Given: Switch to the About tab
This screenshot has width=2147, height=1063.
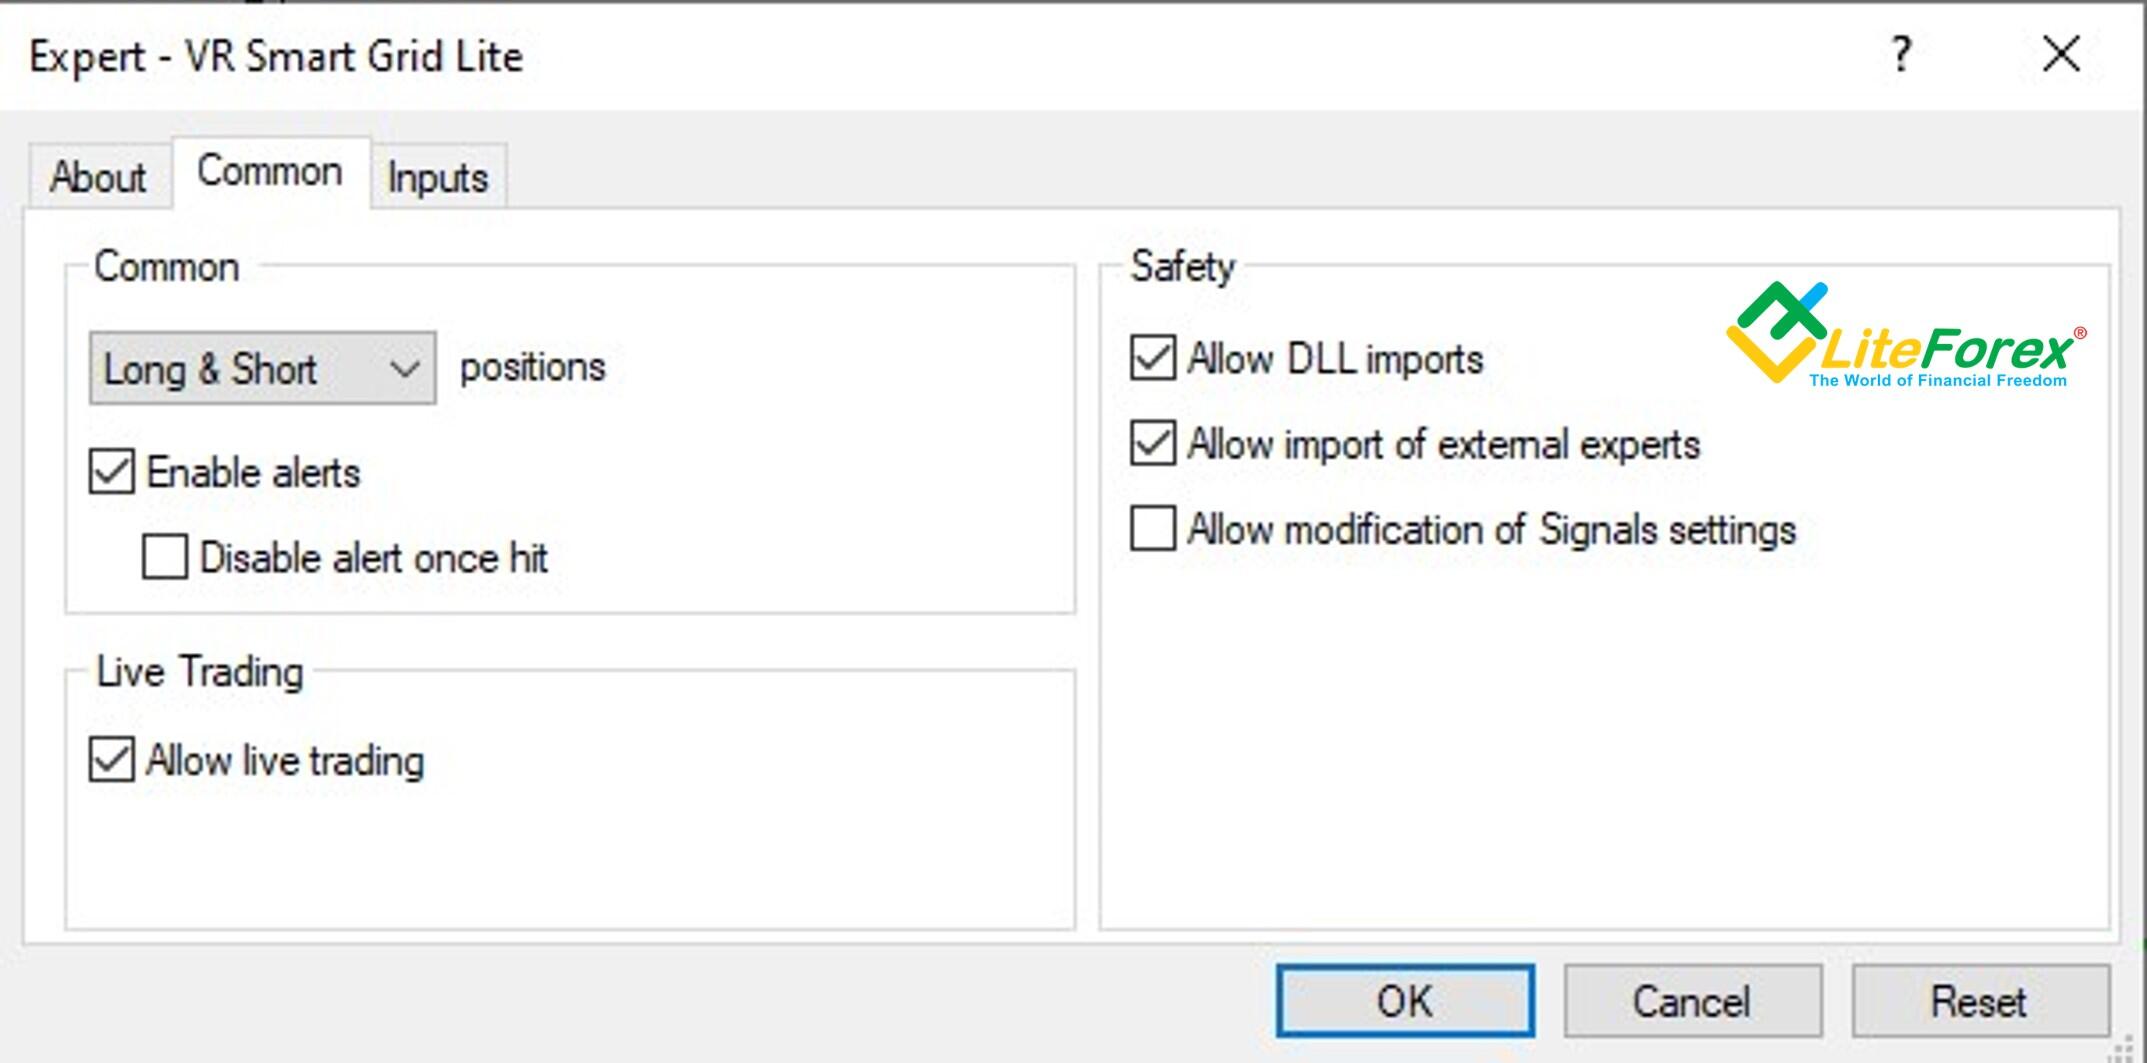Looking at the screenshot, I should (98, 177).
